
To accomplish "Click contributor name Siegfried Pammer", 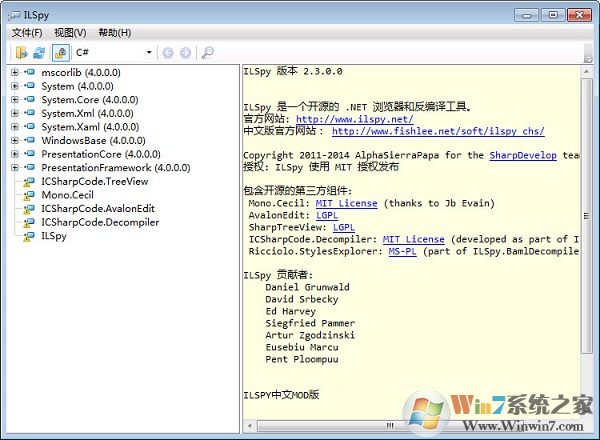I will point(310,323).
